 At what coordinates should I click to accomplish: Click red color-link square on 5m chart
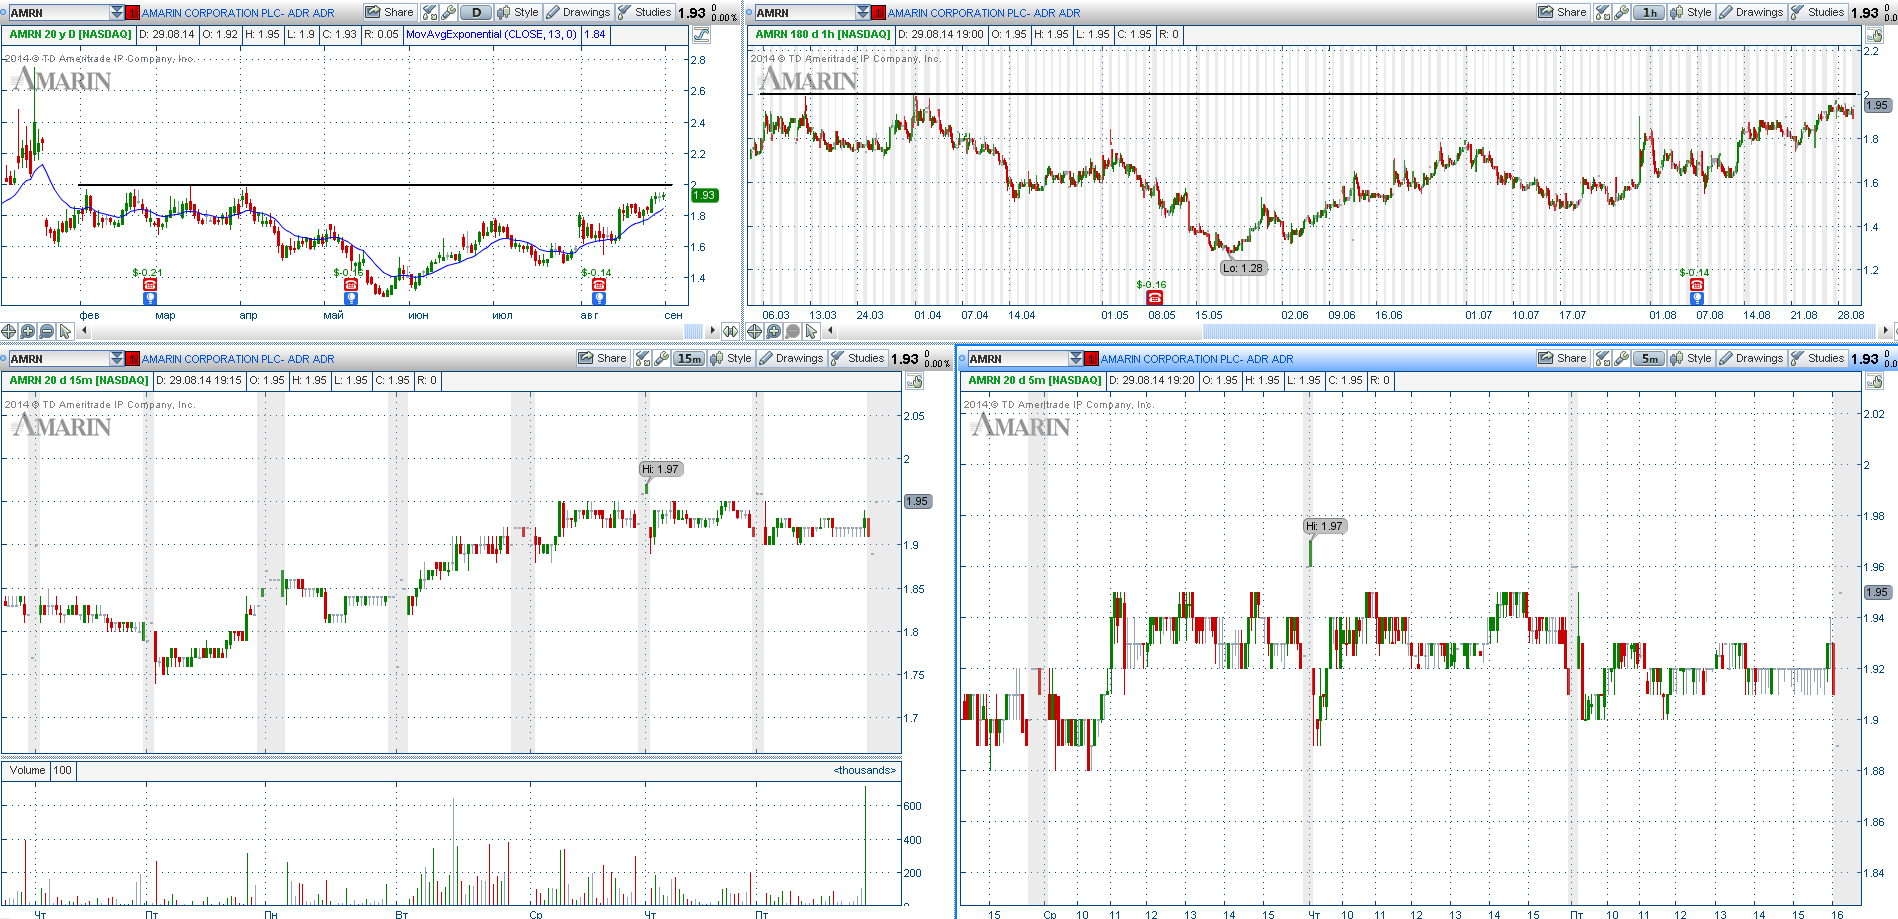click(1091, 359)
